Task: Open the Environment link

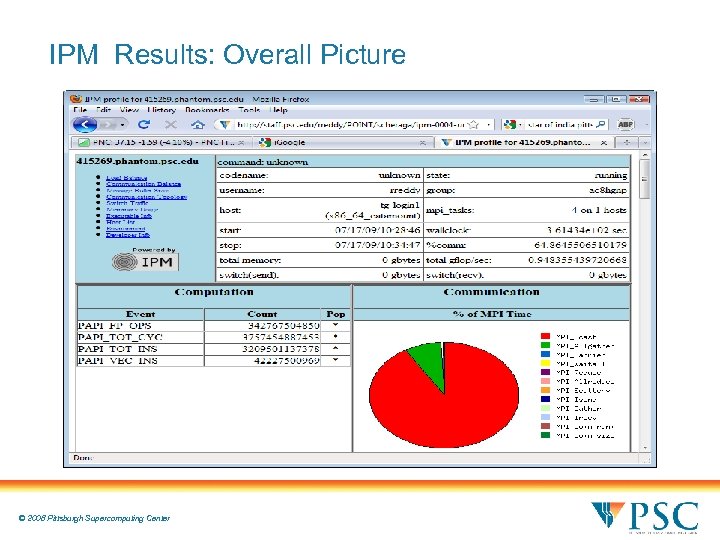Action: (x=125, y=228)
